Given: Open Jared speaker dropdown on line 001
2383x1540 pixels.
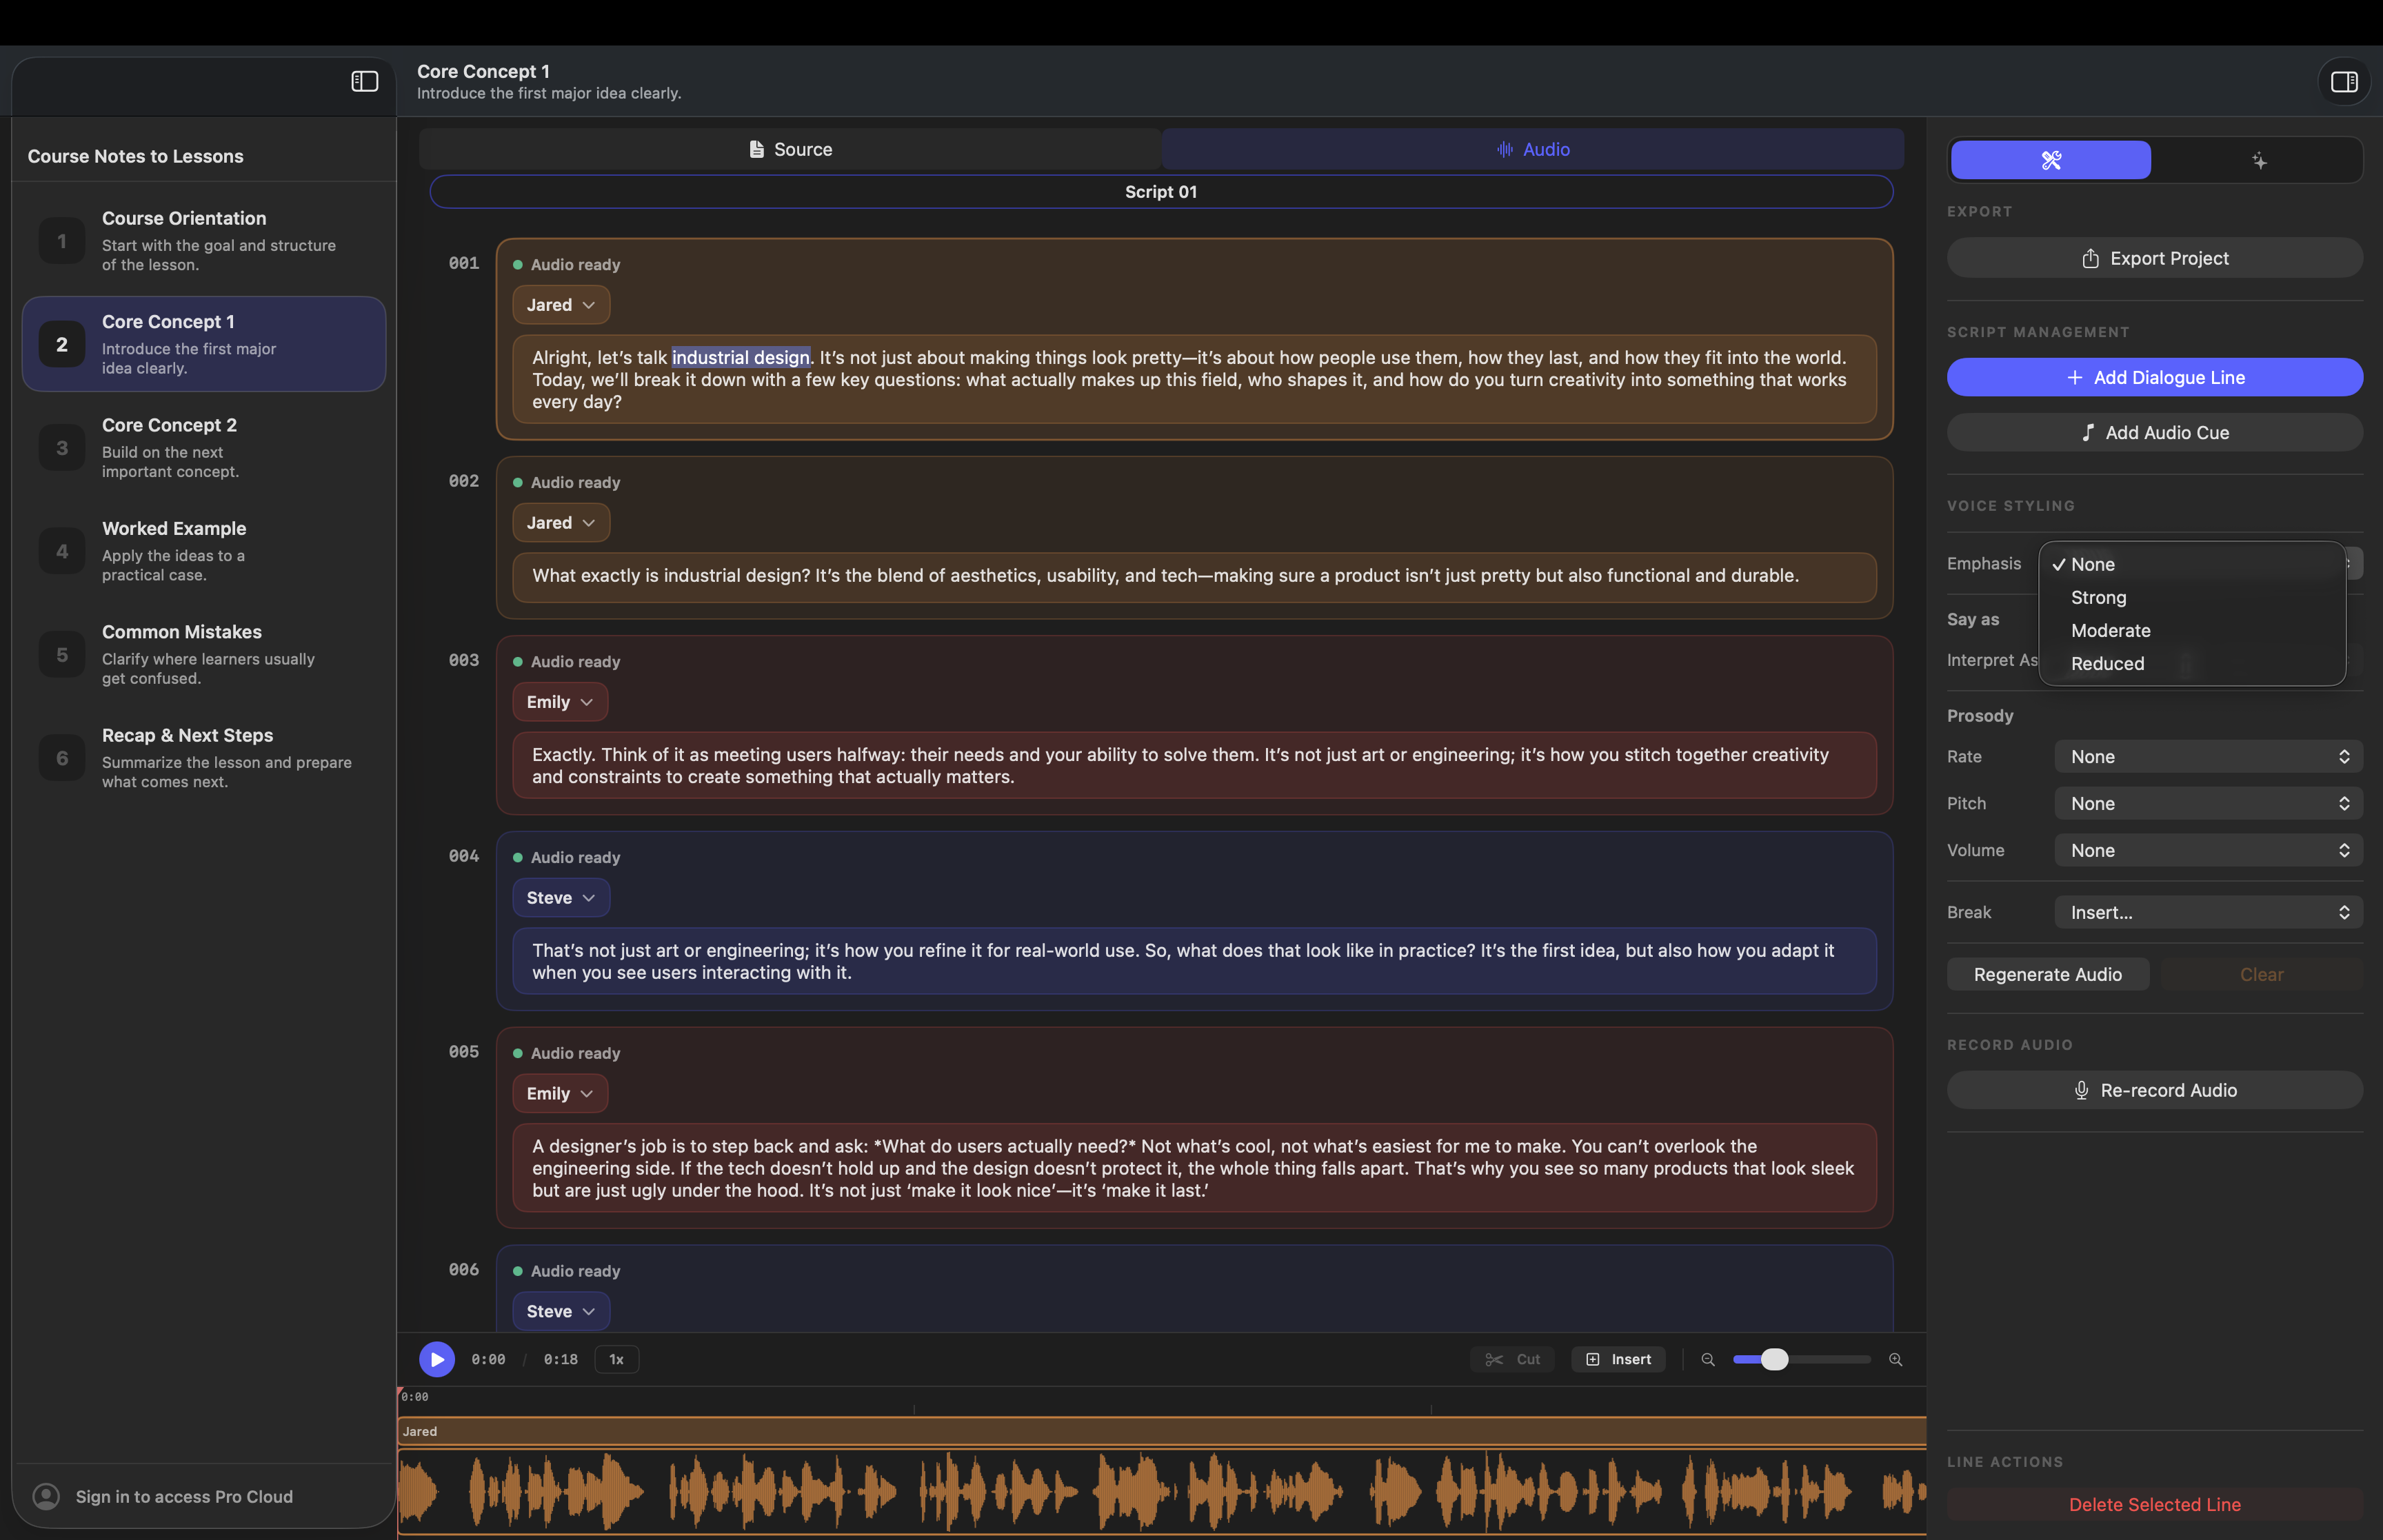Looking at the screenshot, I should [561, 305].
